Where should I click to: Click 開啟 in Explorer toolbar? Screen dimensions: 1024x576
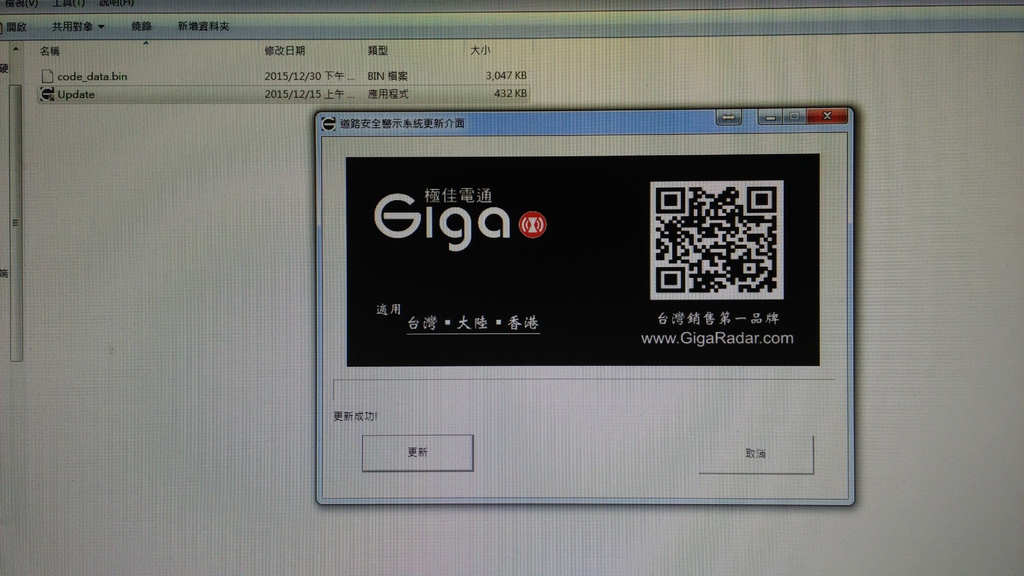pos(16,27)
